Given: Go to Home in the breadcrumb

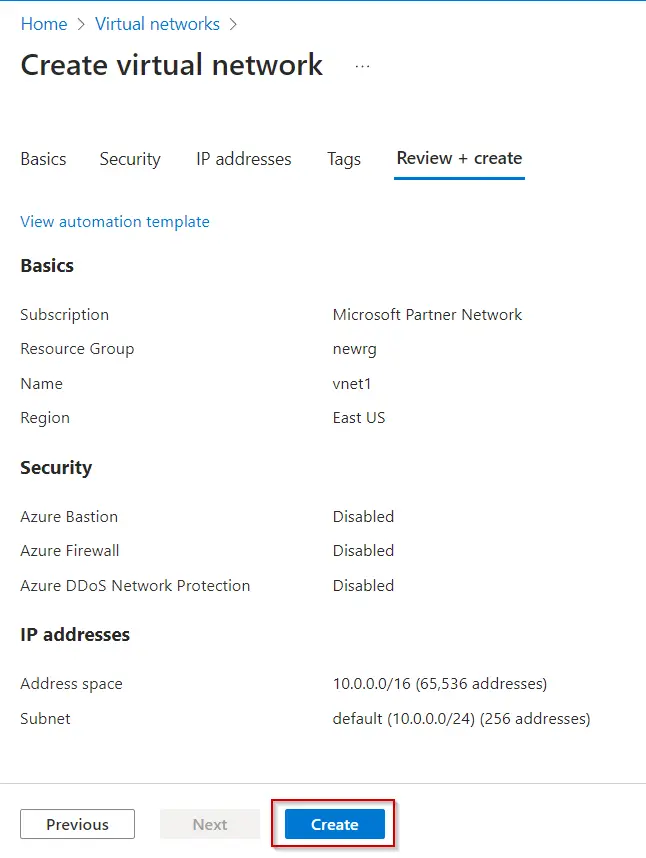Looking at the screenshot, I should 44,24.
